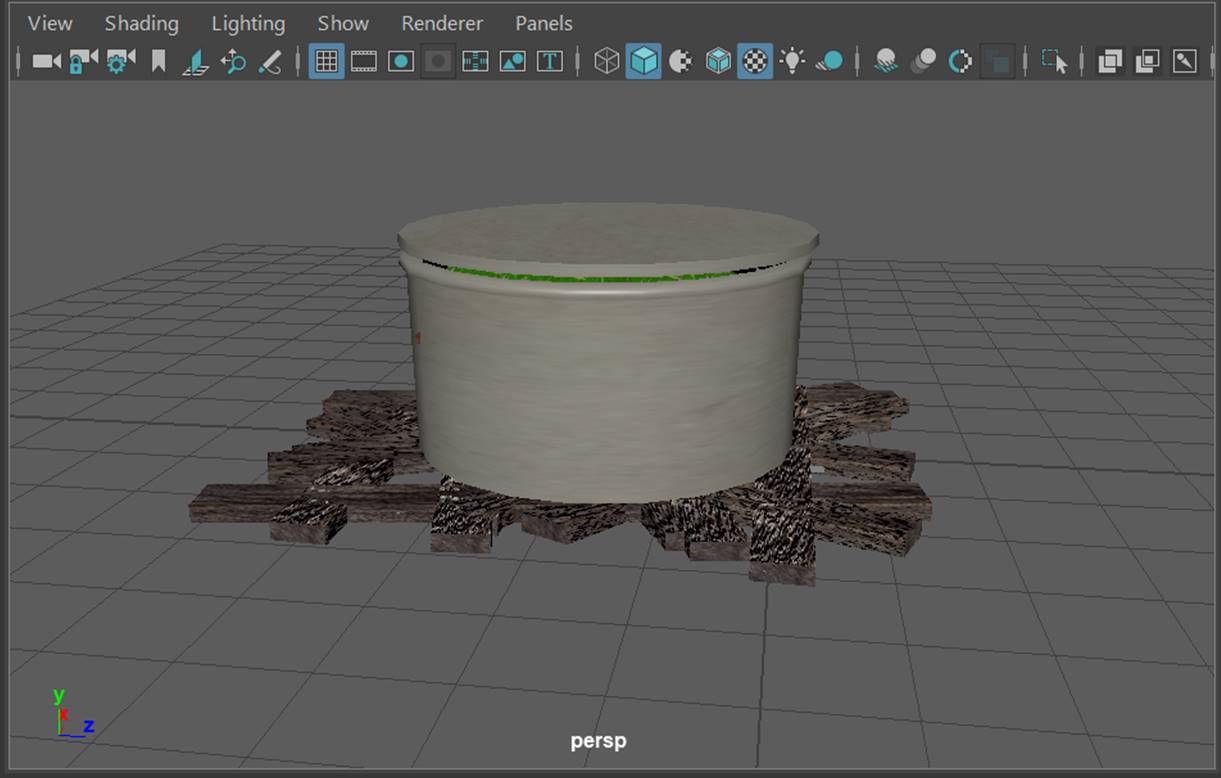Toggle the Textured checker icon

pyautogui.click(x=755, y=61)
